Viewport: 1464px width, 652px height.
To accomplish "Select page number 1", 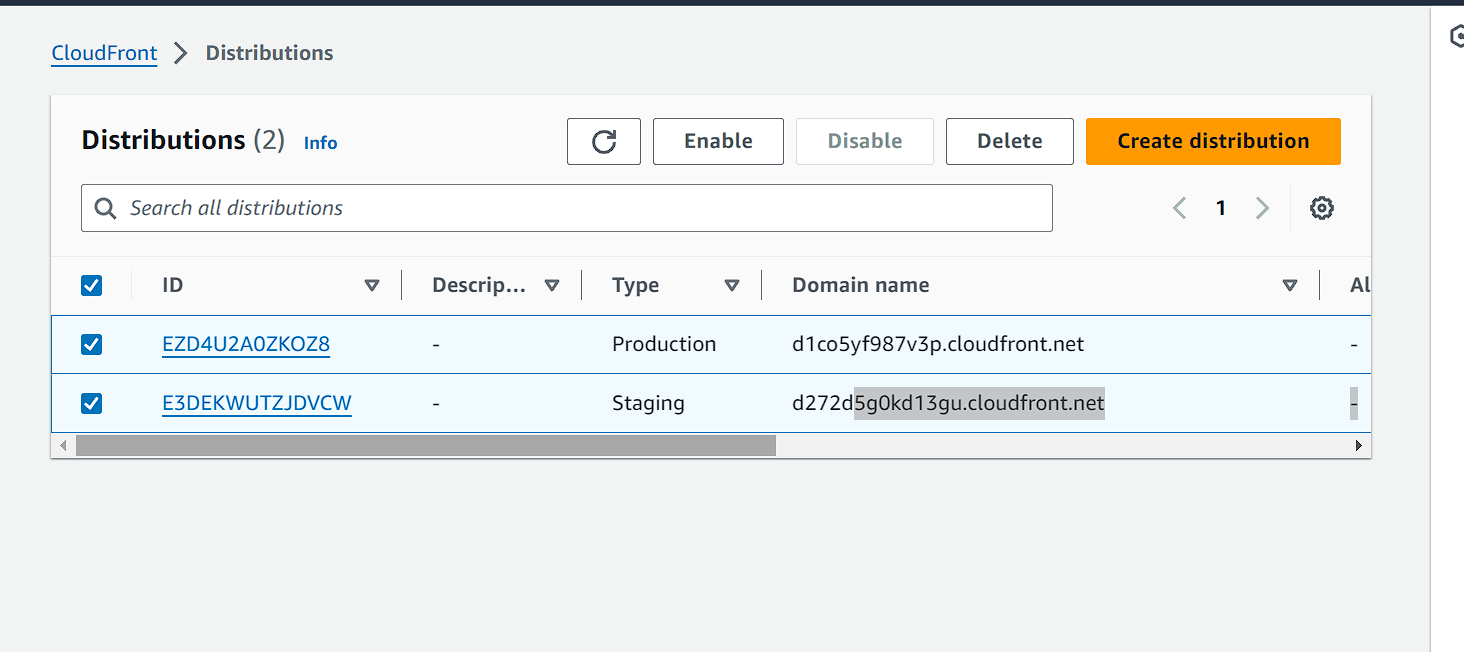I will click(1221, 208).
